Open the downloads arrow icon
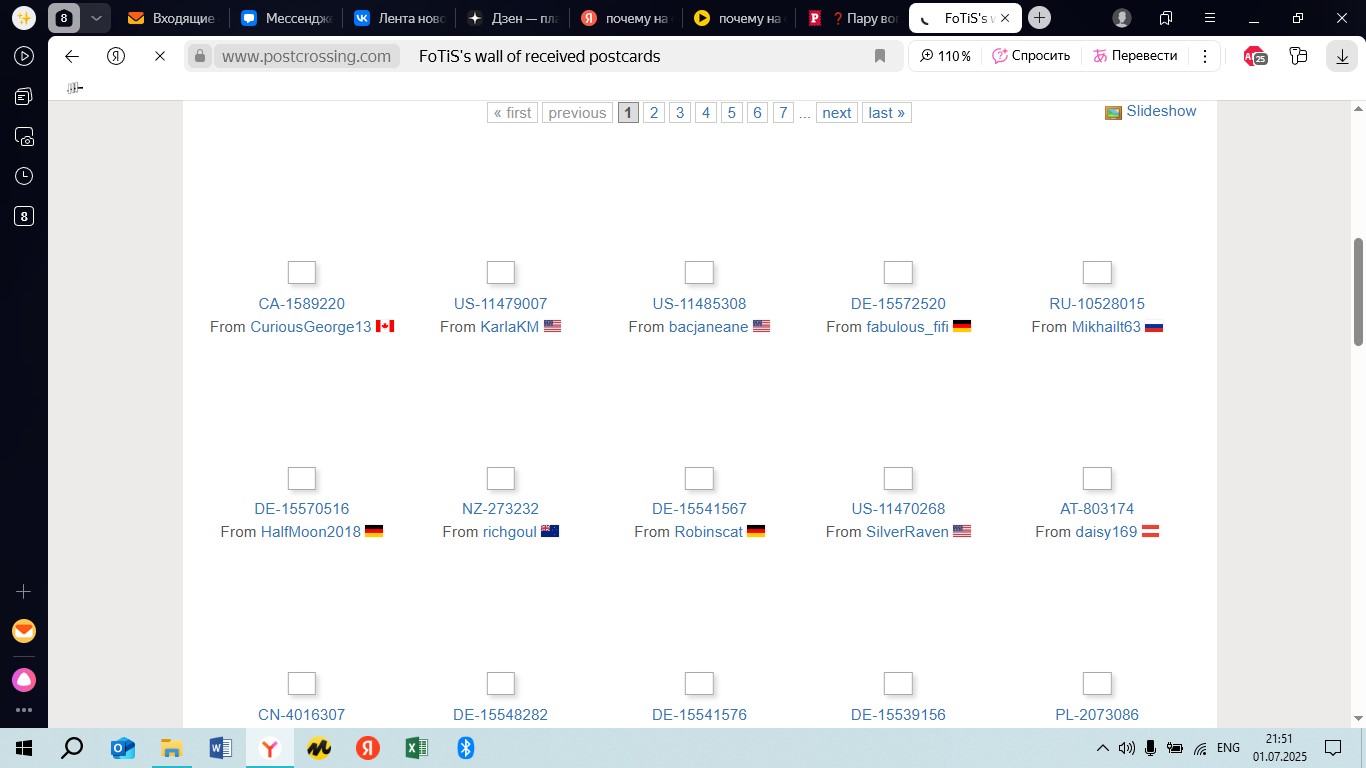This screenshot has height=768, width=1366. point(1342,56)
